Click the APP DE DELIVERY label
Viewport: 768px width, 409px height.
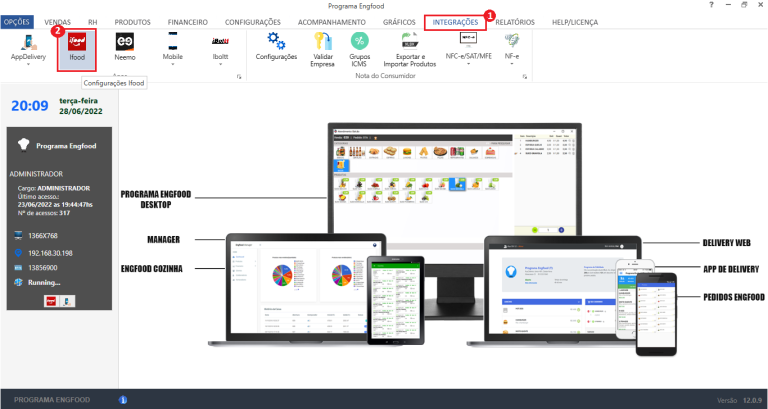731,269
